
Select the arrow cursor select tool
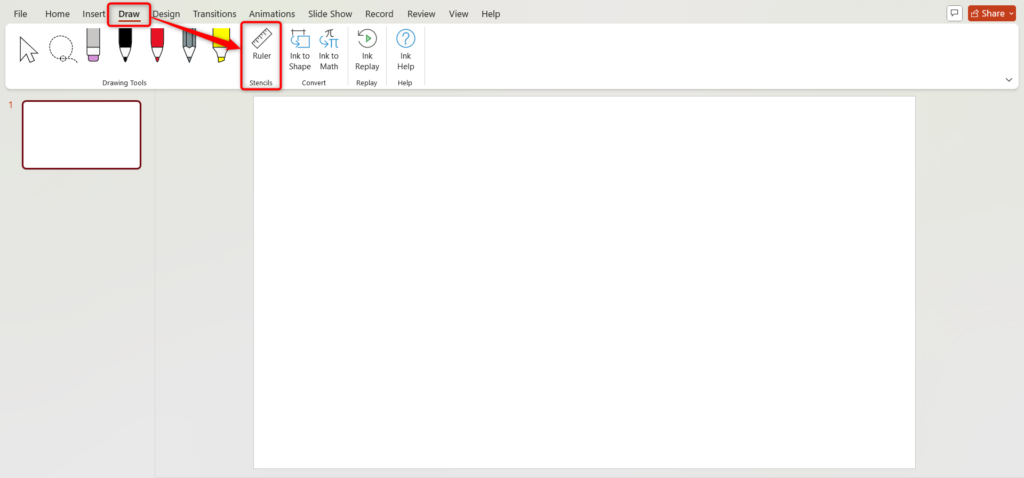click(x=29, y=48)
